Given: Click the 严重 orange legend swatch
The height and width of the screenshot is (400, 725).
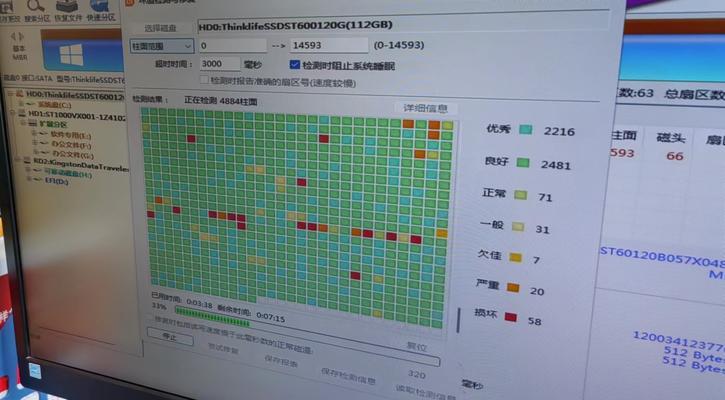Looking at the screenshot, I should click(513, 288).
